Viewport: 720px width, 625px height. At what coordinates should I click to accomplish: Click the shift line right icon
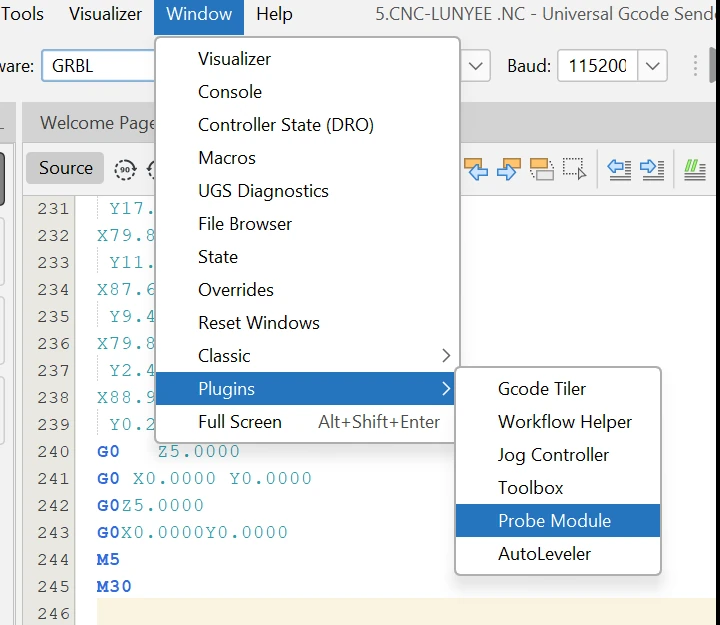[652, 169]
